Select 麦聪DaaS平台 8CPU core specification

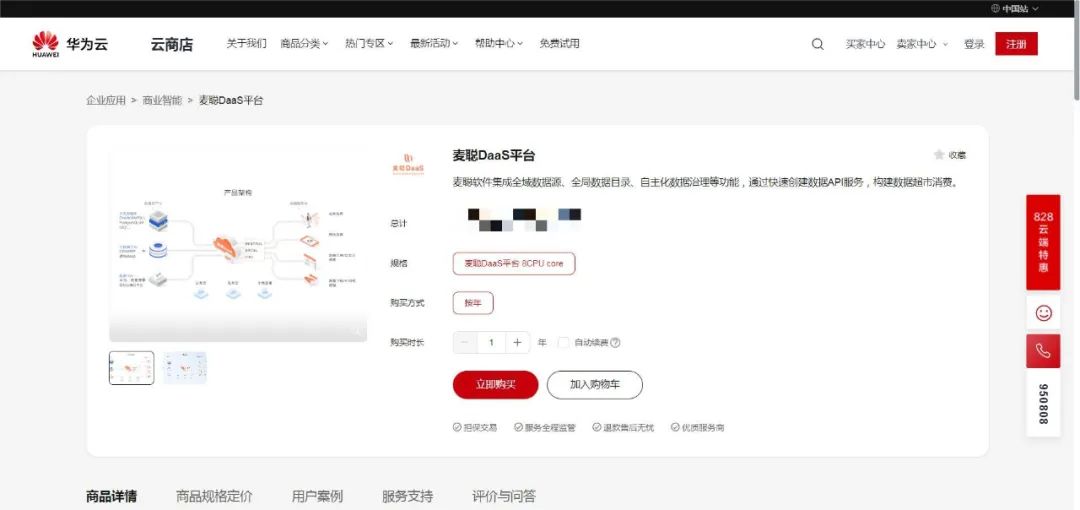click(514, 263)
